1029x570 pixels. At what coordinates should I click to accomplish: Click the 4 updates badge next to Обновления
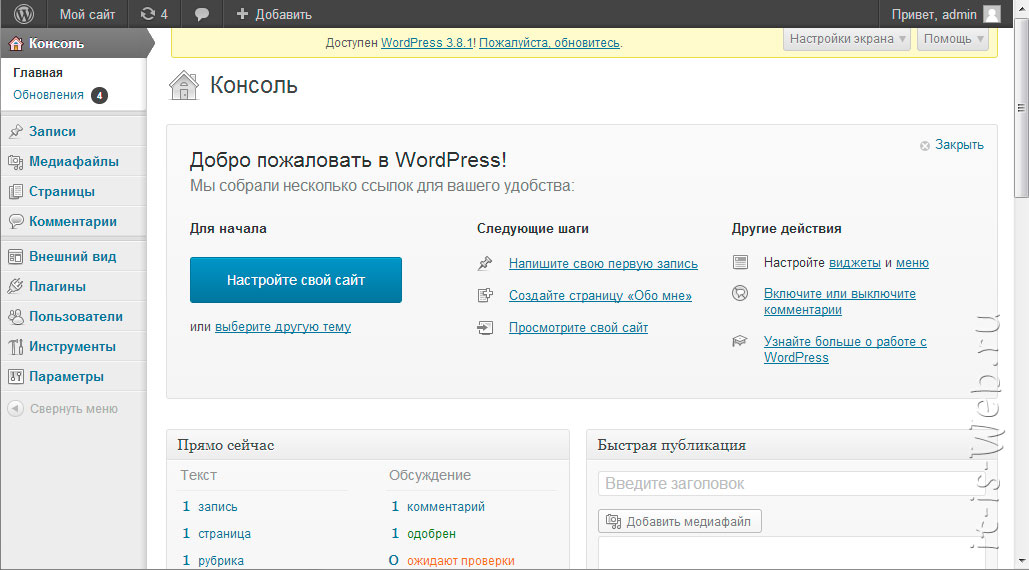[x=99, y=96]
